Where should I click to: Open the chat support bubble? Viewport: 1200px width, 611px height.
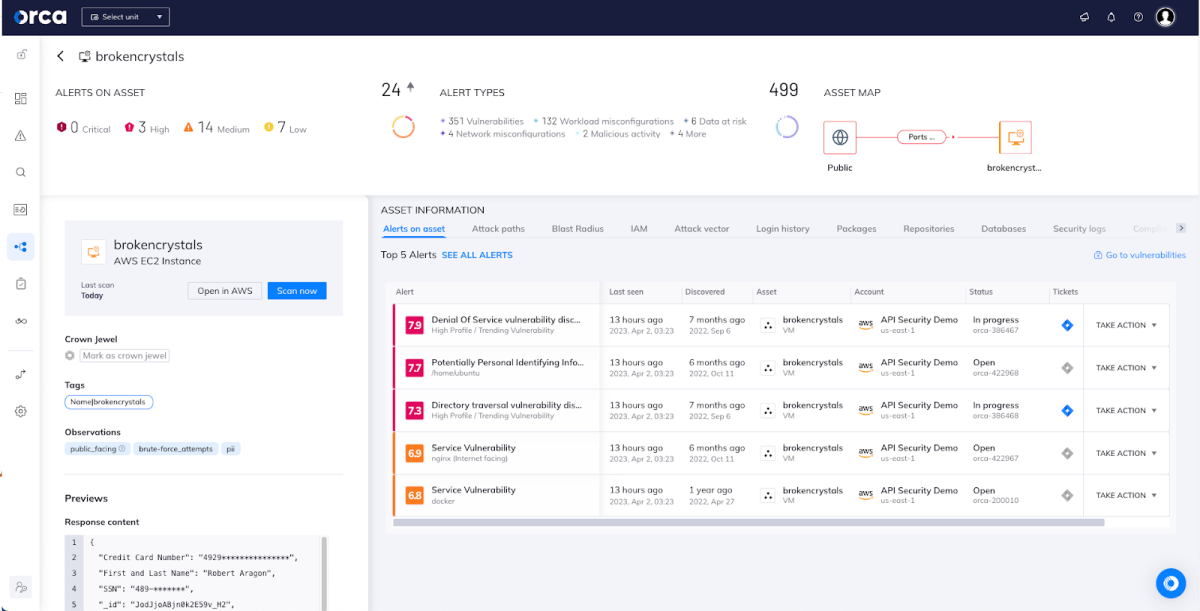coord(1170,583)
